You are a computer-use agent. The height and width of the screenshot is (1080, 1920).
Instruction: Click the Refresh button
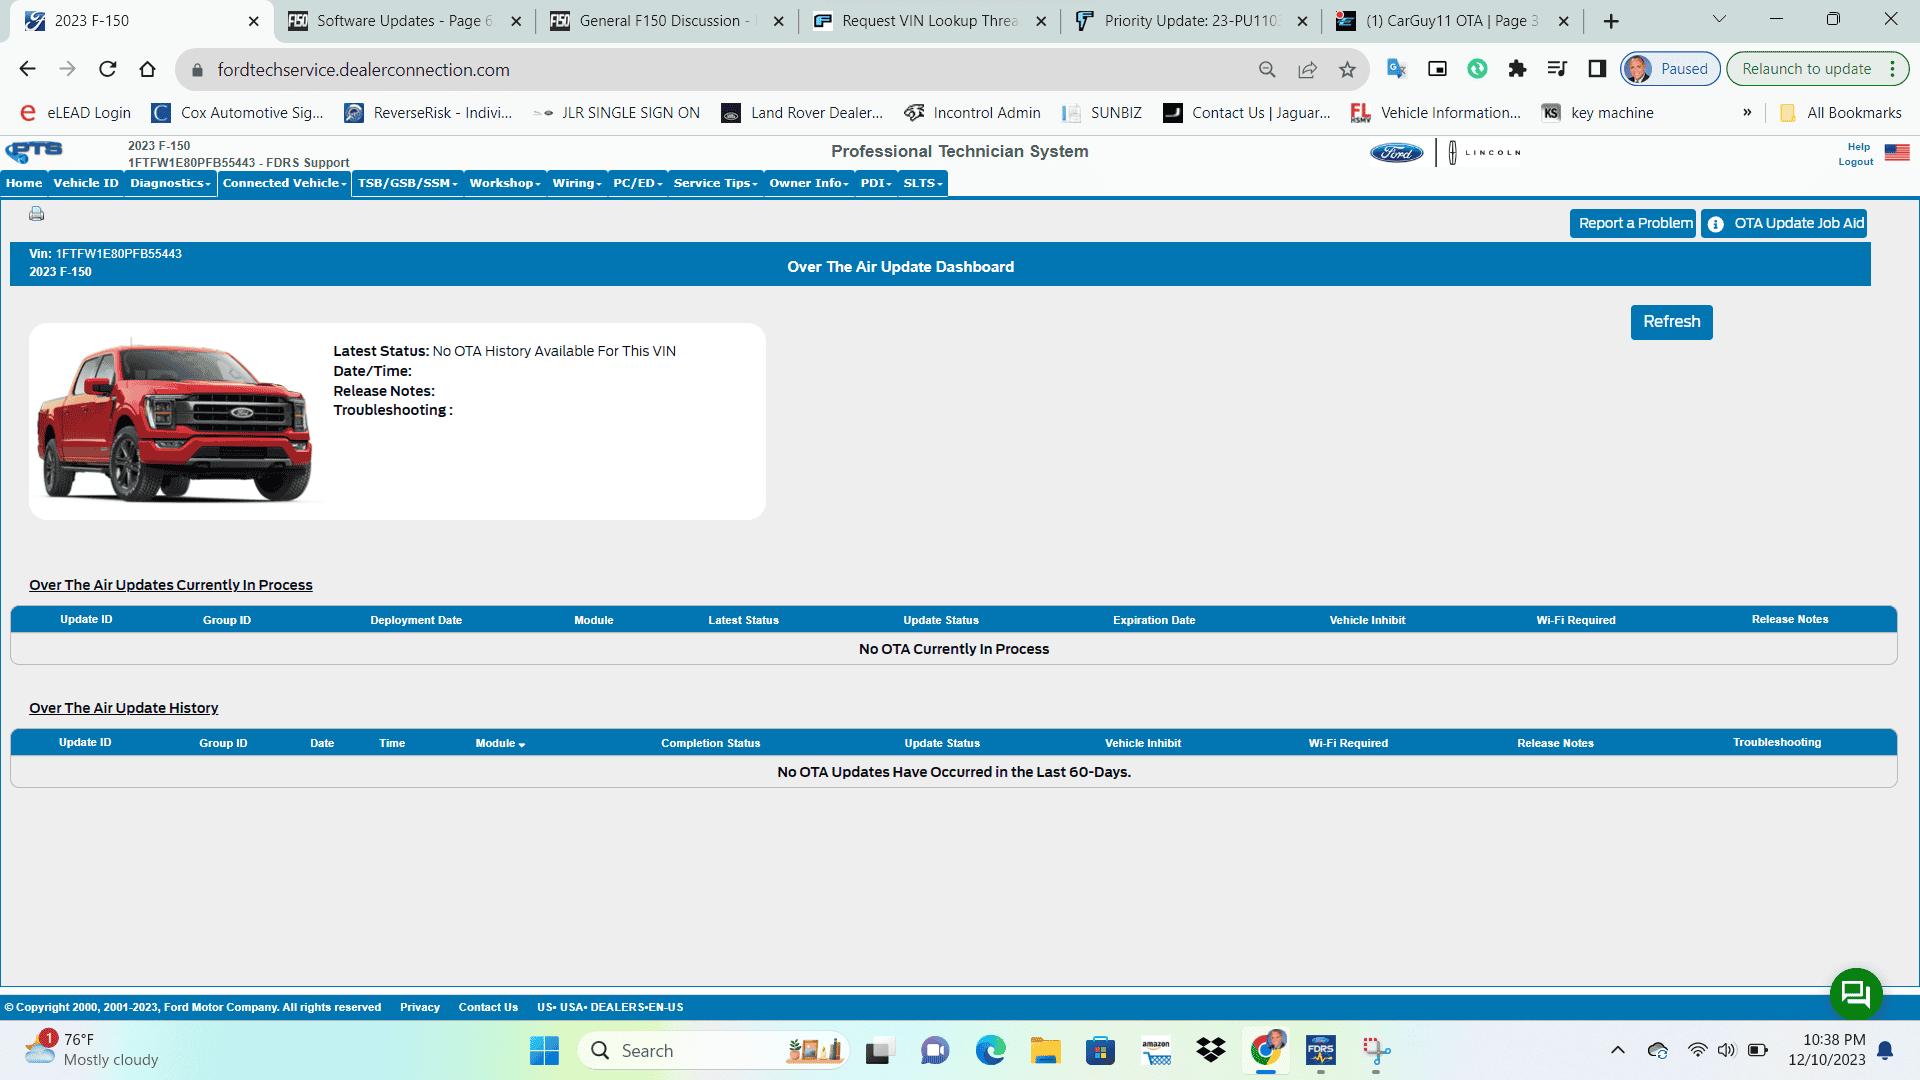click(1671, 322)
